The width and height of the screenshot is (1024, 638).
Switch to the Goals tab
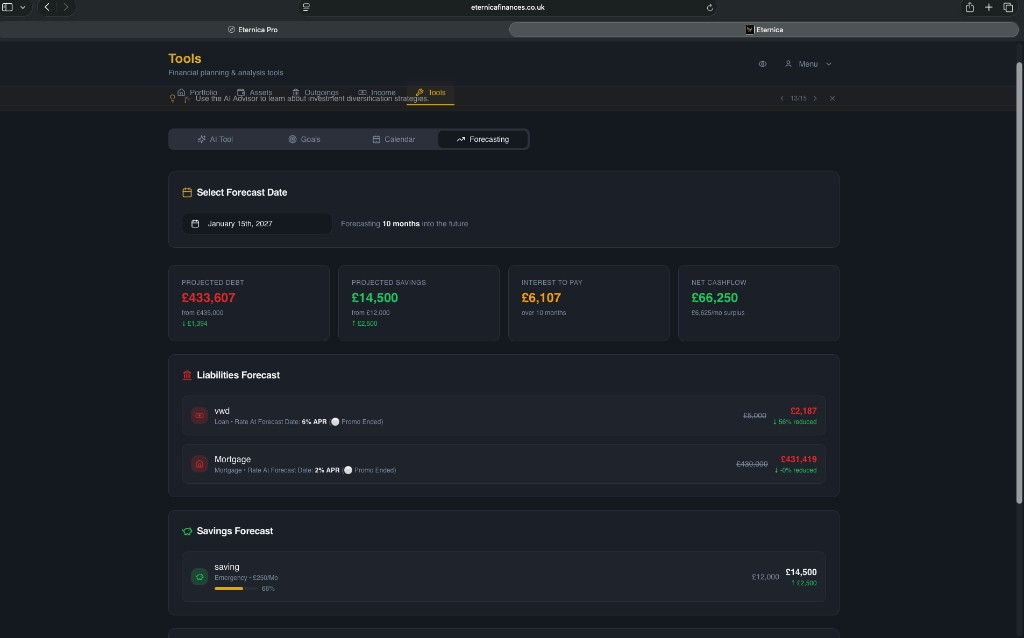(x=303, y=139)
